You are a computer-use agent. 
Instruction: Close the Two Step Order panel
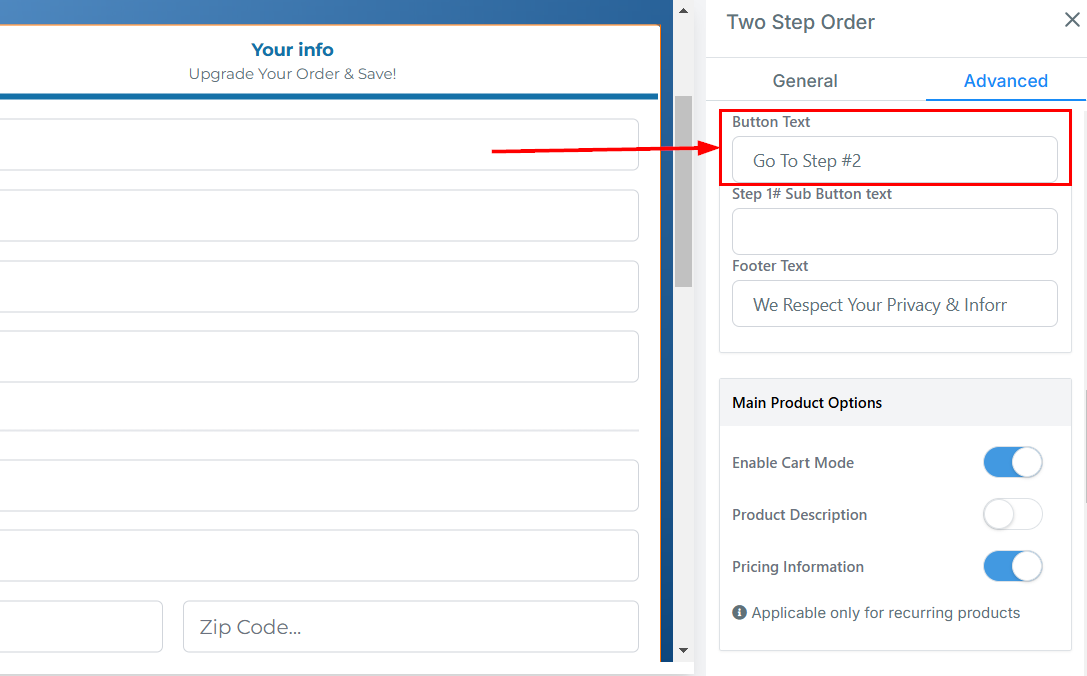[1072, 21]
